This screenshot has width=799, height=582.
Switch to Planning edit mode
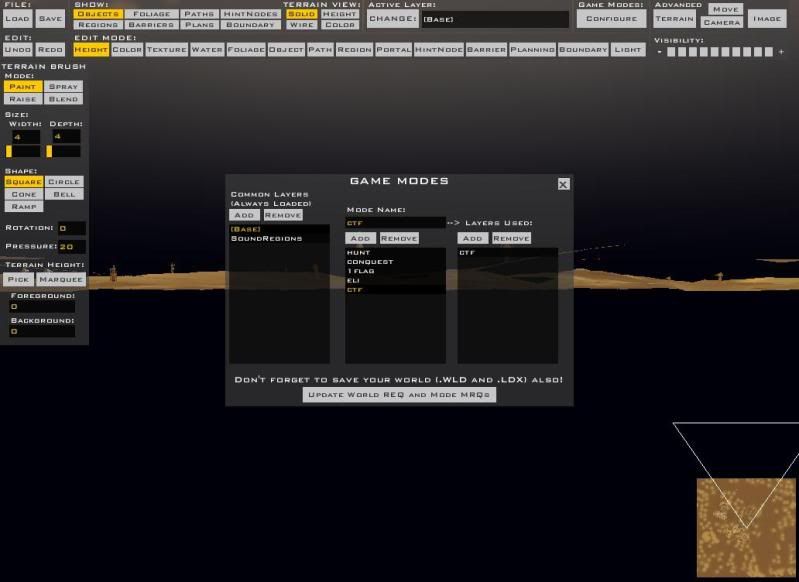(532, 49)
